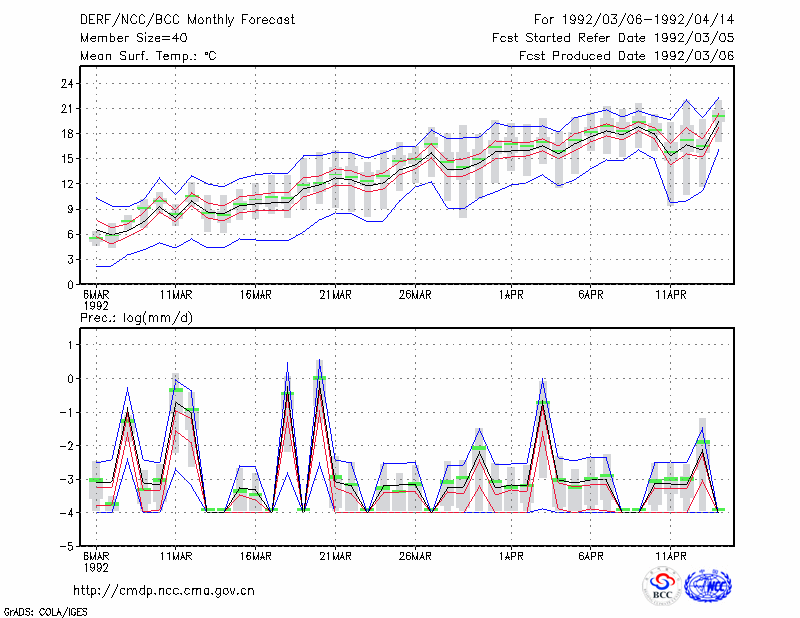Viewport: 800px width, 618px height.
Task: Click the GrADS: COLA/IGES credit text
Action: [46, 612]
